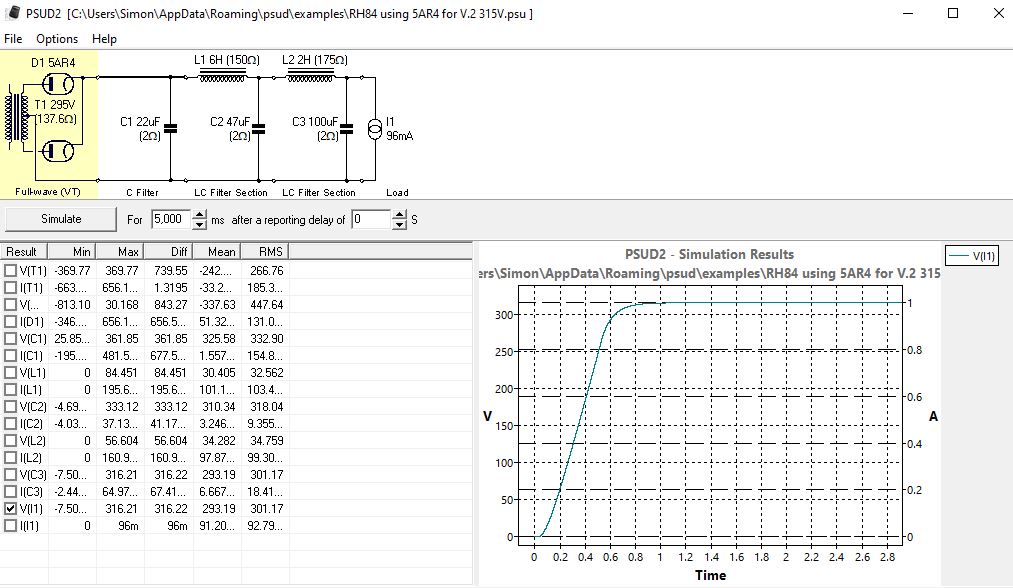Enable the I(T1) result checkbox
This screenshot has height=588, width=1013.
point(10,288)
